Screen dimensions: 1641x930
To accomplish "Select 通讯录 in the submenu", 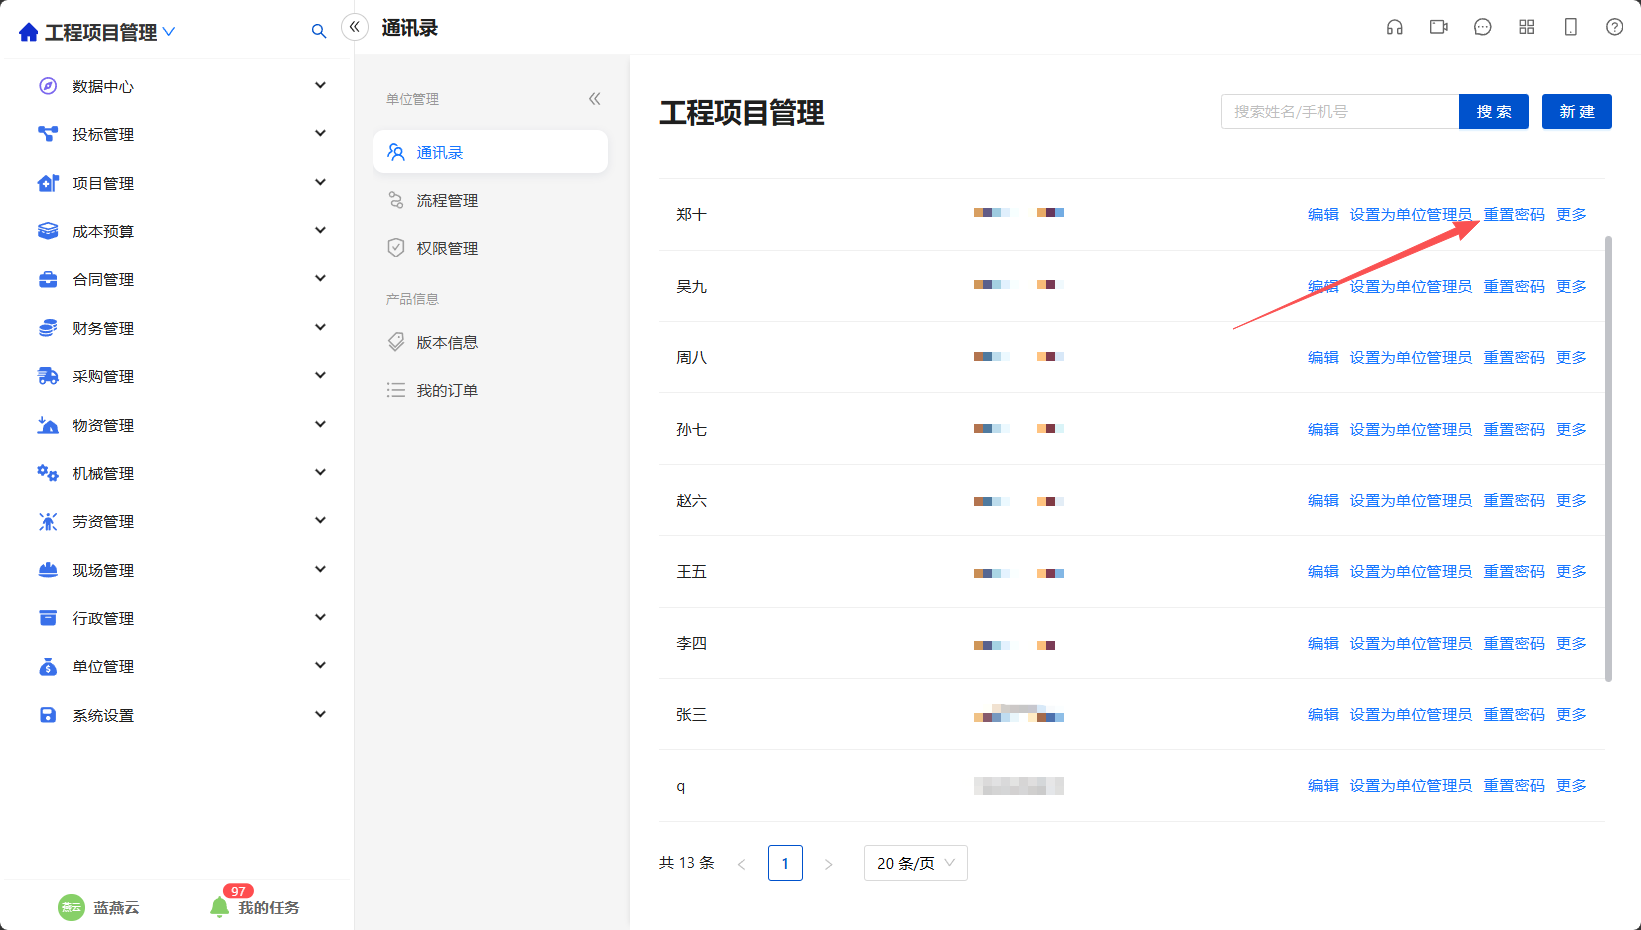I will [x=490, y=152].
